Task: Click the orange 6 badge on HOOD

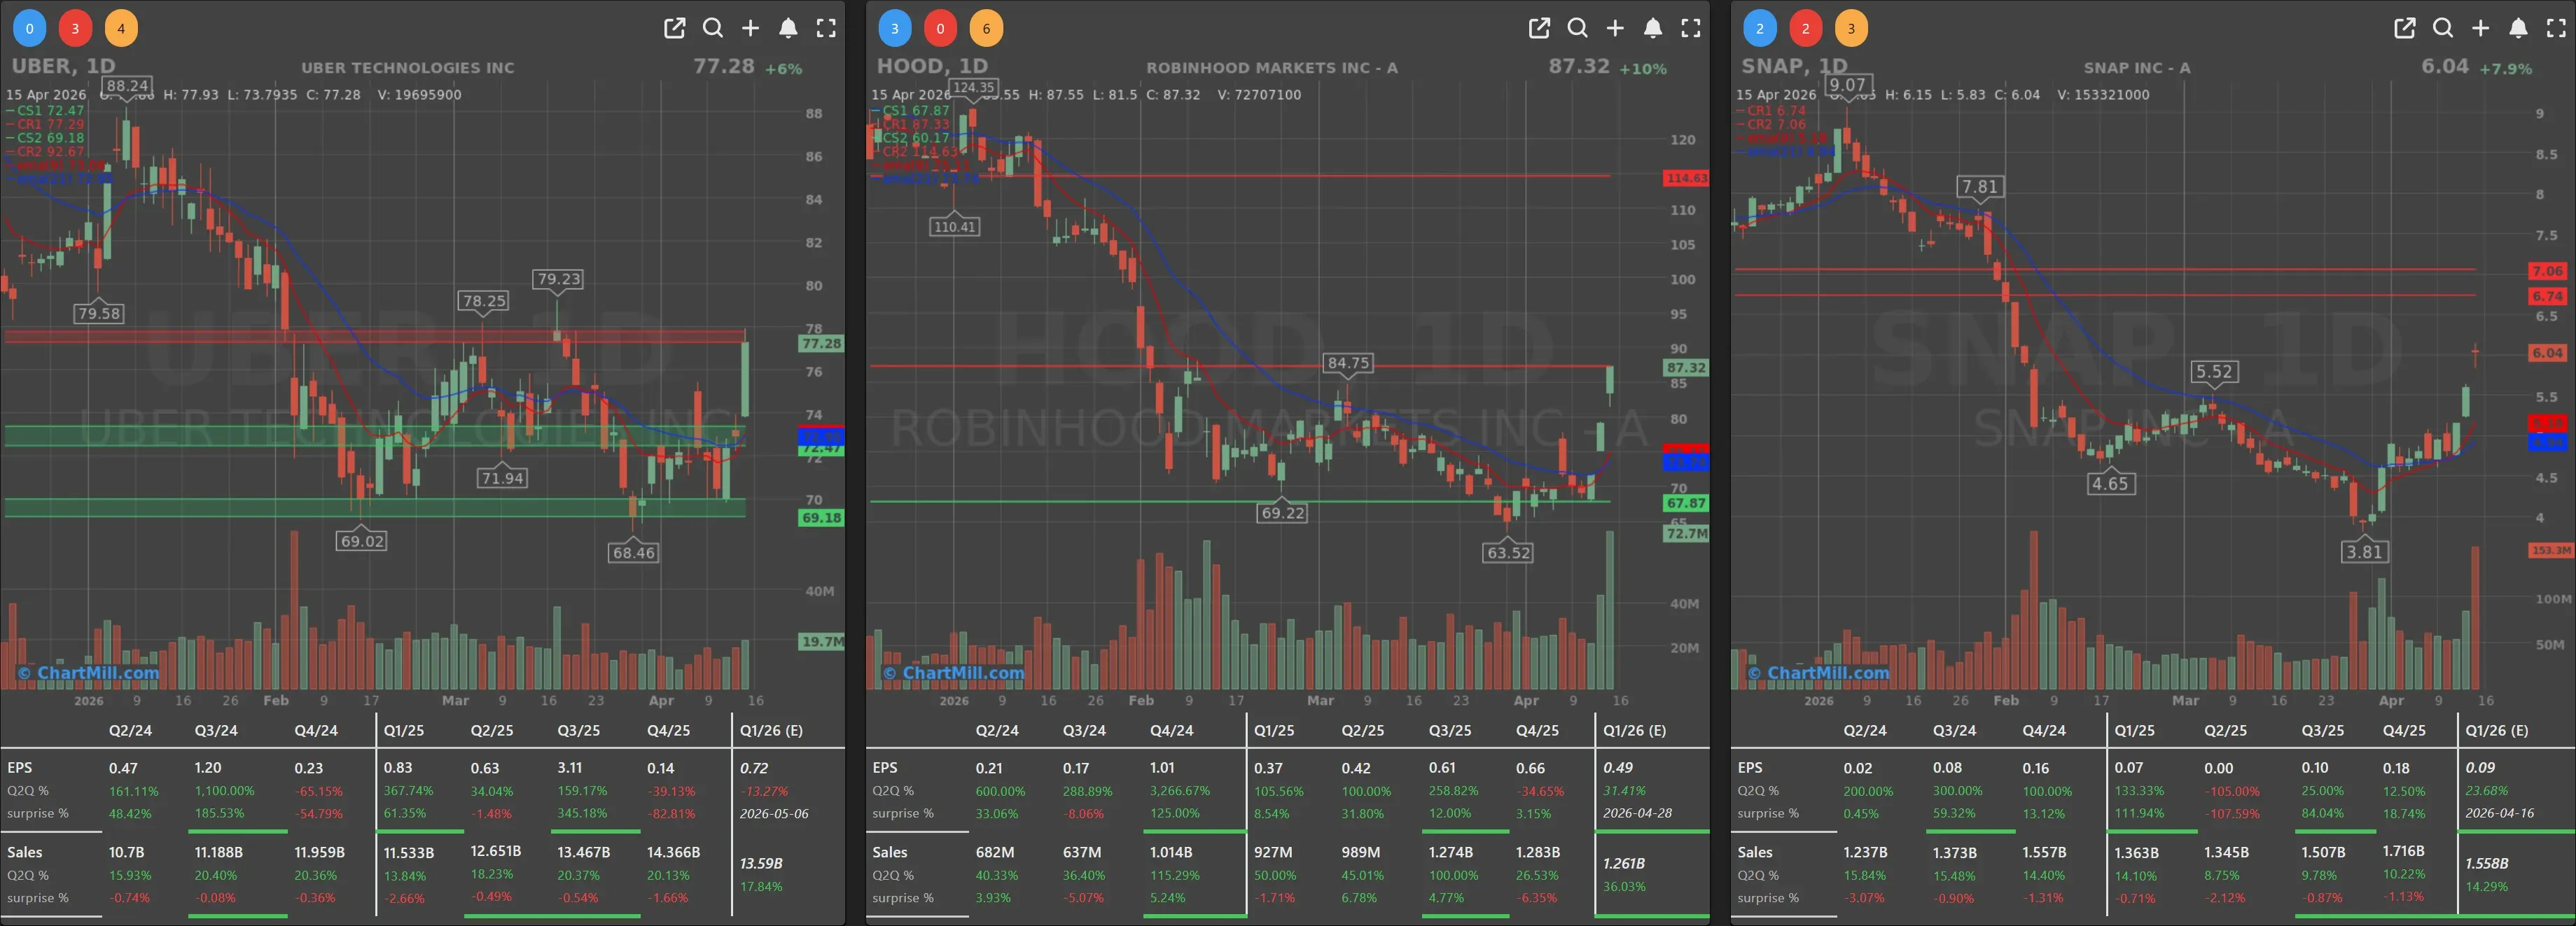Action: pos(986,28)
